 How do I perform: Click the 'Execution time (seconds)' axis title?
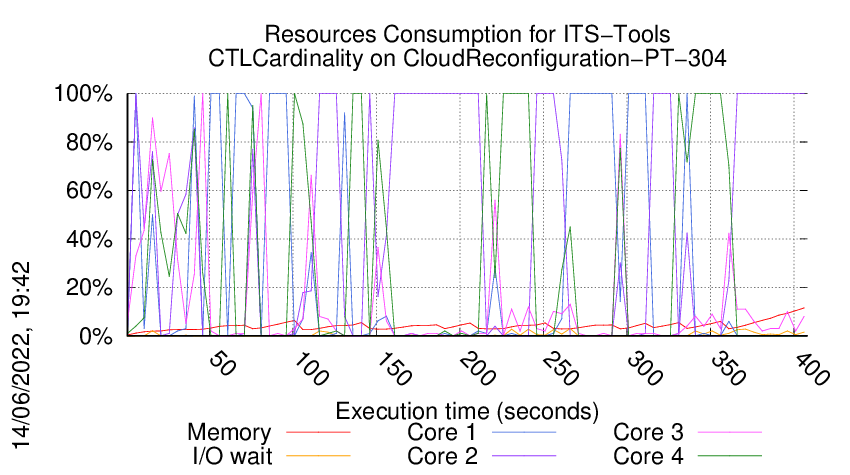click(467, 412)
